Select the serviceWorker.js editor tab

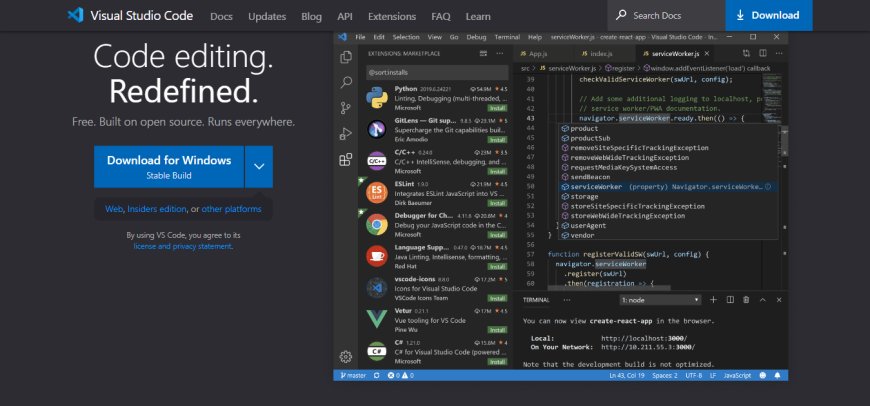pos(675,54)
